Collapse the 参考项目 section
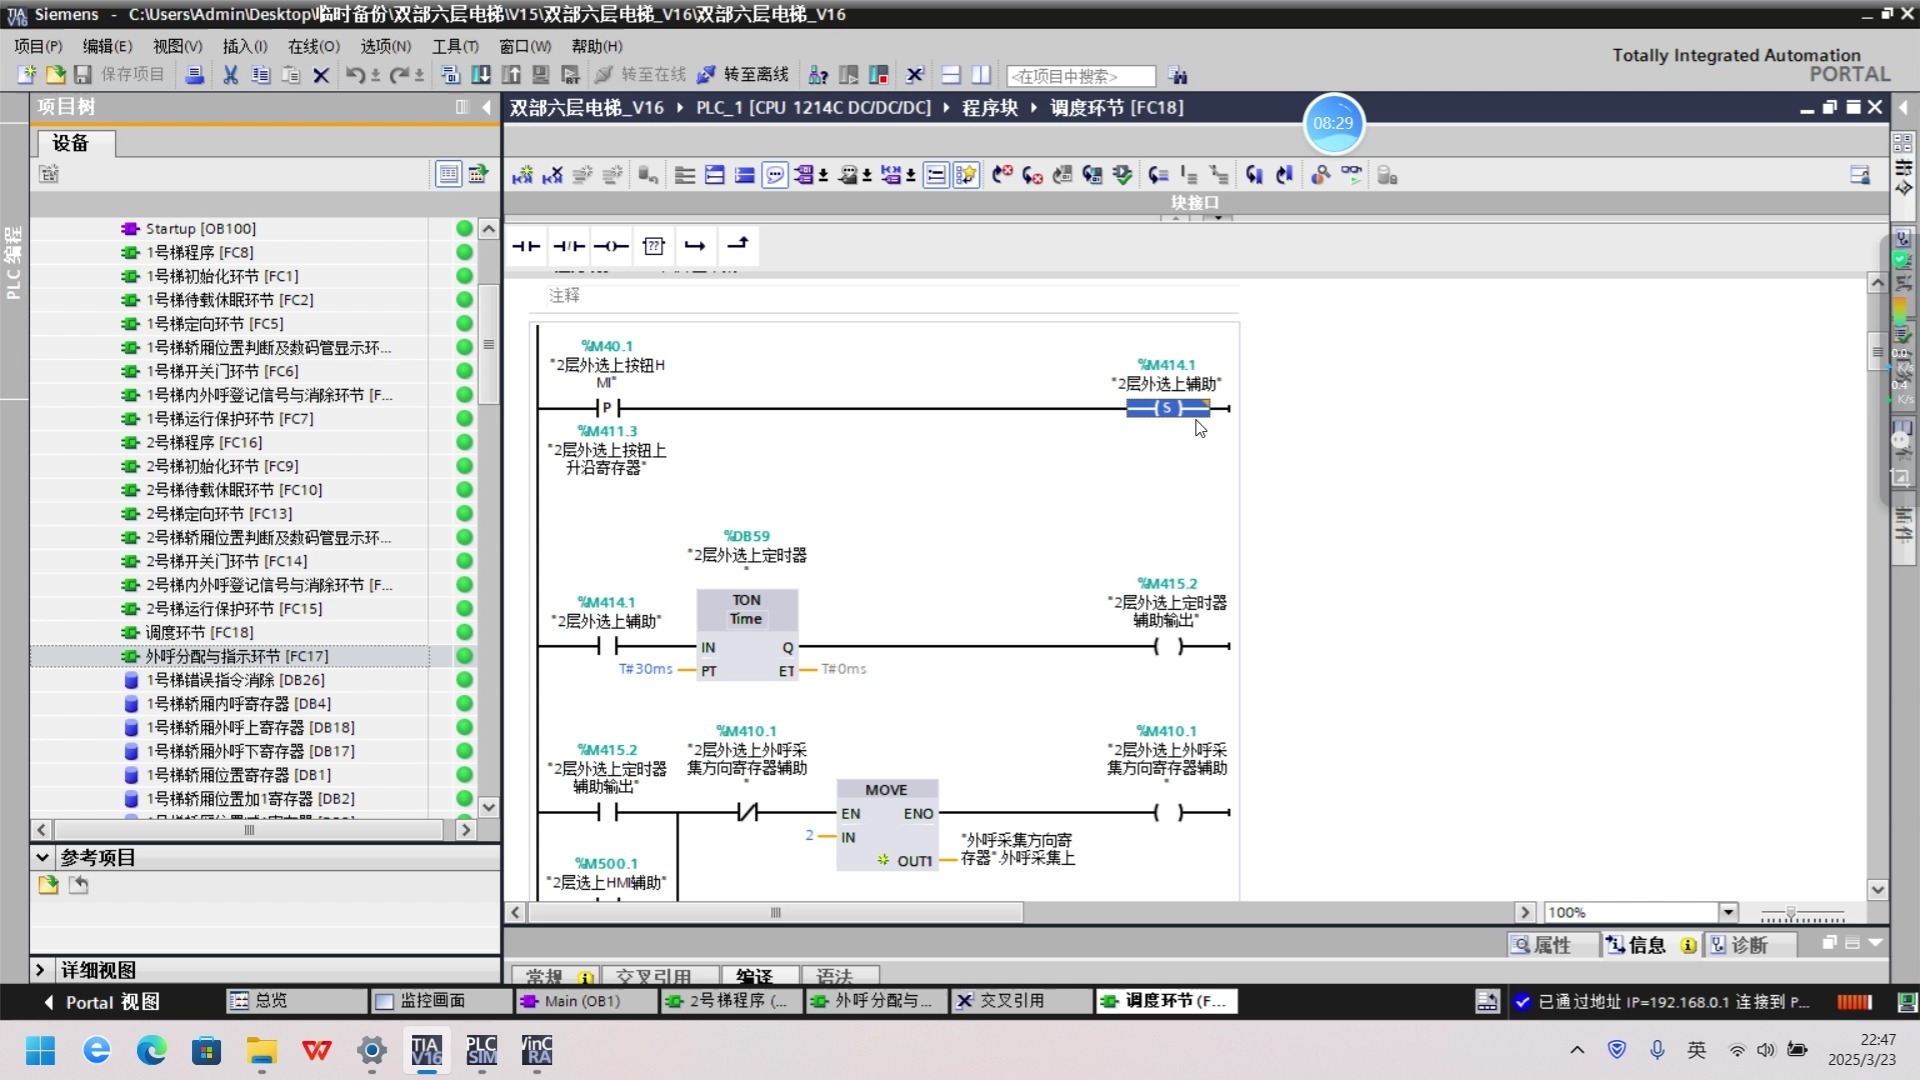Viewport: 1920px width, 1080px height. coord(42,857)
